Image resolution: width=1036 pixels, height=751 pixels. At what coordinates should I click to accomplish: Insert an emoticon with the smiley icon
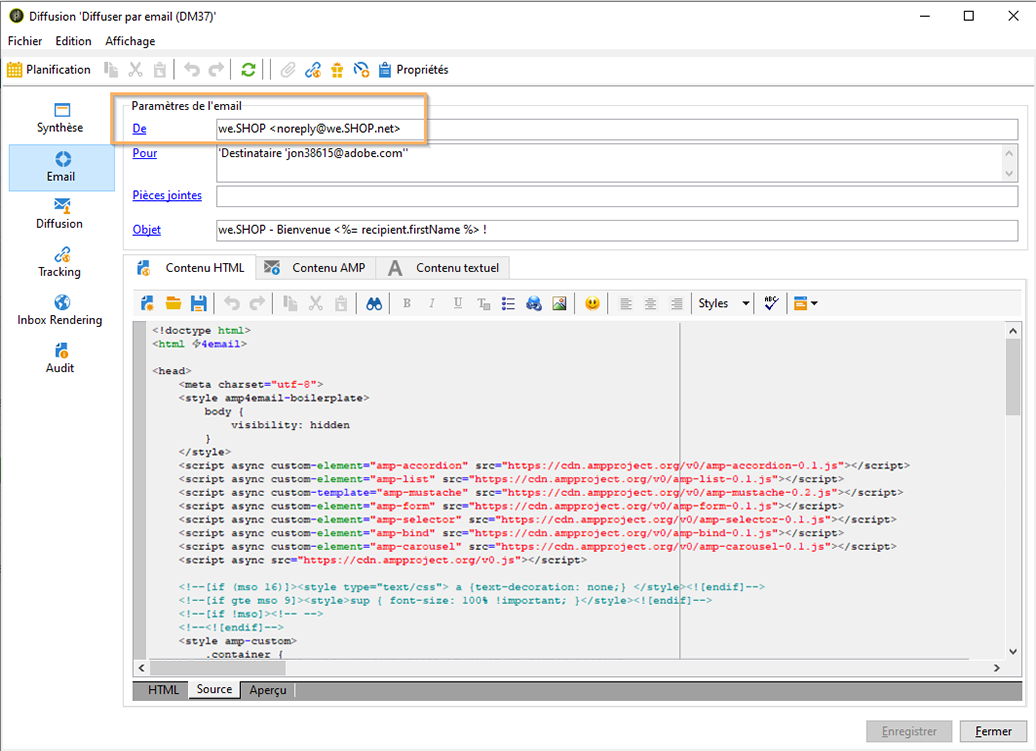click(x=592, y=303)
